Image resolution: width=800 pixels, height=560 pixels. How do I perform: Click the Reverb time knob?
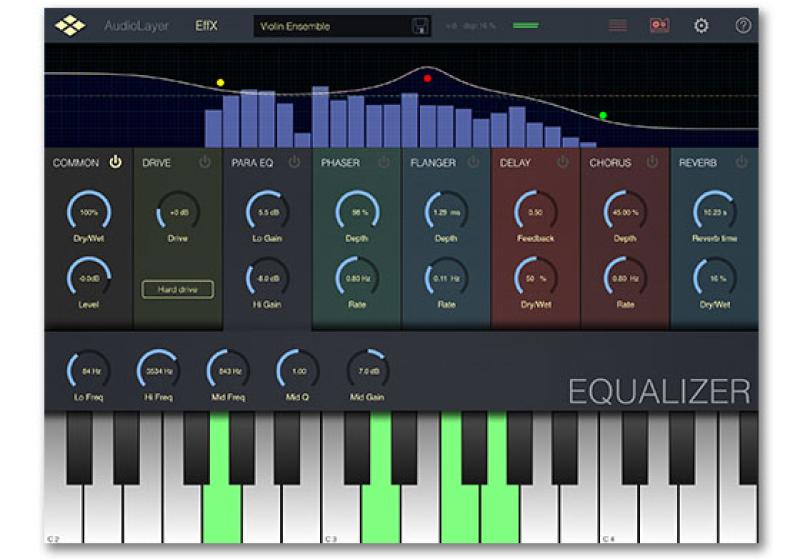715,212
